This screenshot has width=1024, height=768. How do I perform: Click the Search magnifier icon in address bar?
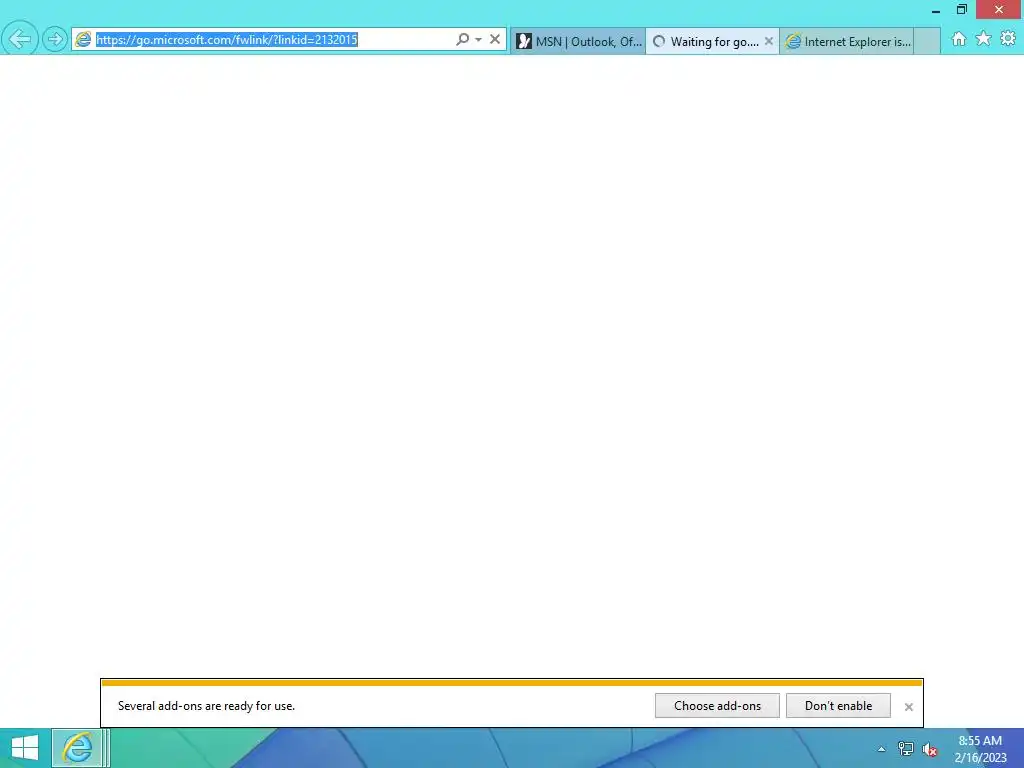[x=462, y=40]
